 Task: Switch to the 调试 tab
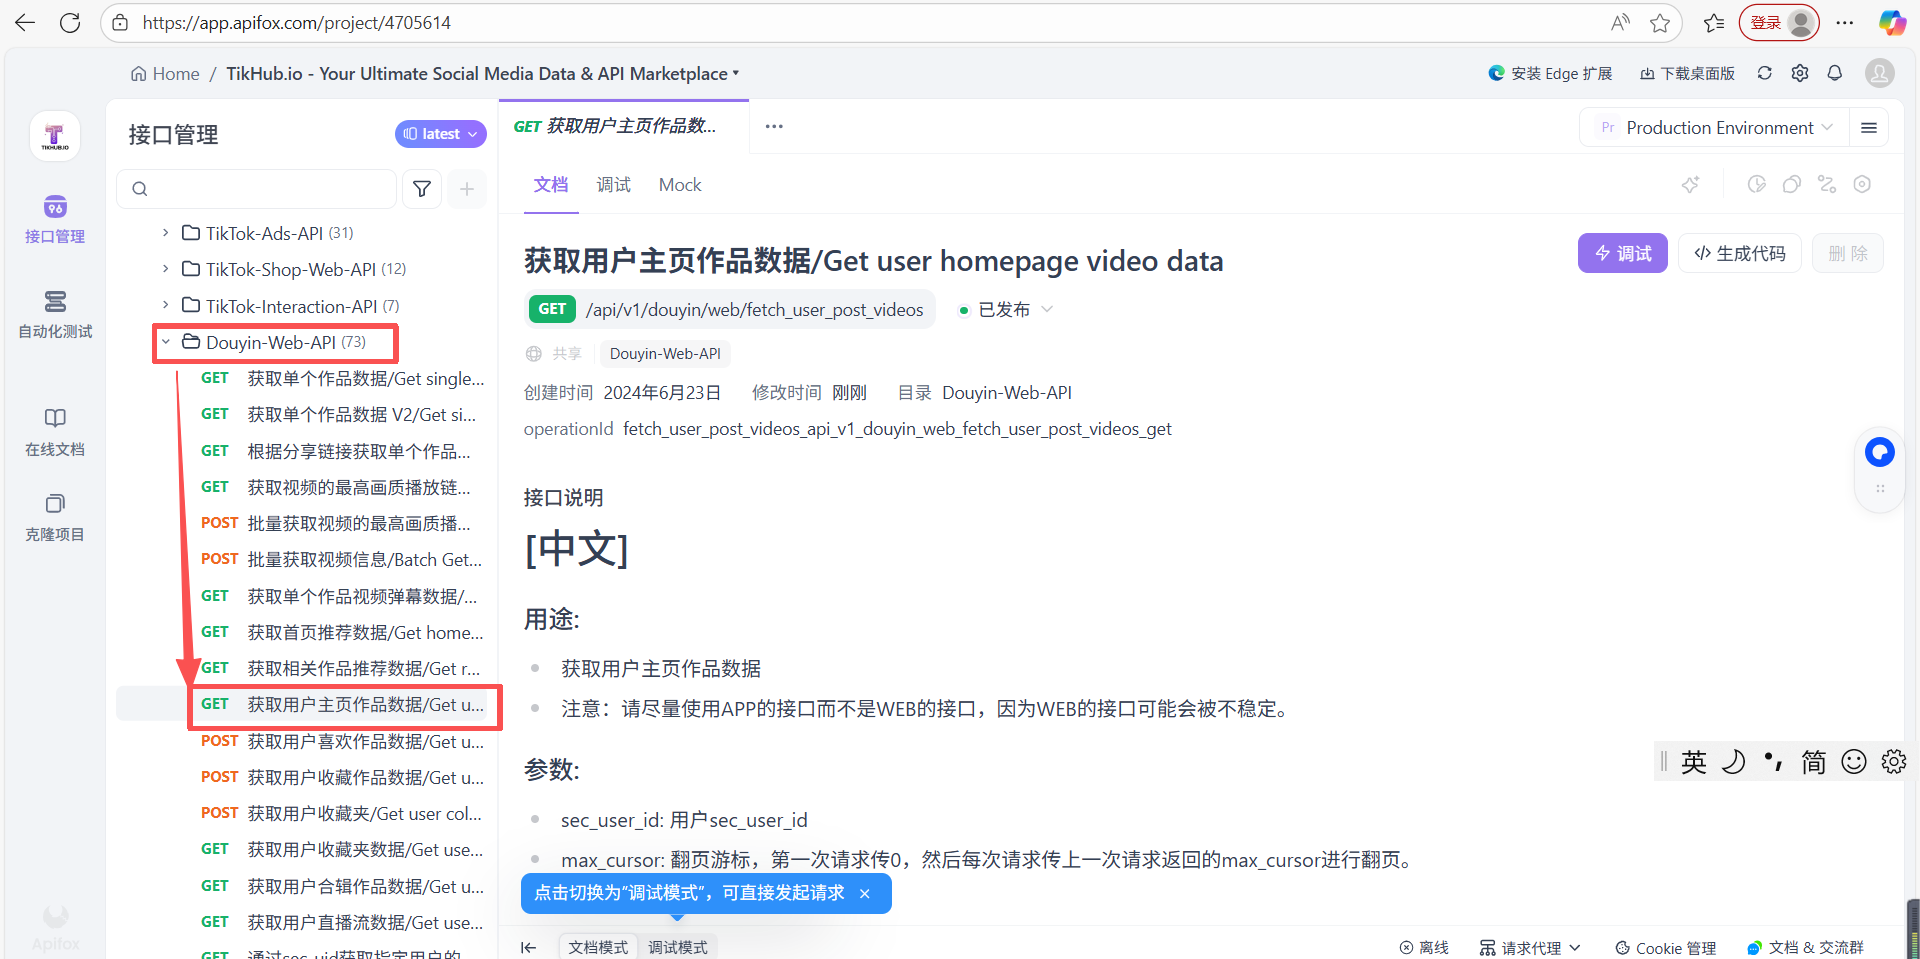tap(613, 185)
